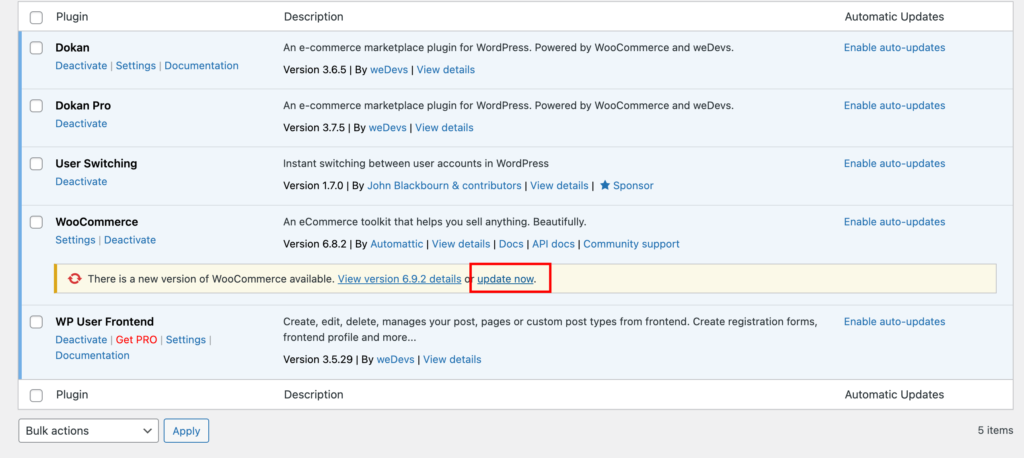Click View version 6.9.2 details link
This screenshot has width=1024, height=458.
(400, 279)
